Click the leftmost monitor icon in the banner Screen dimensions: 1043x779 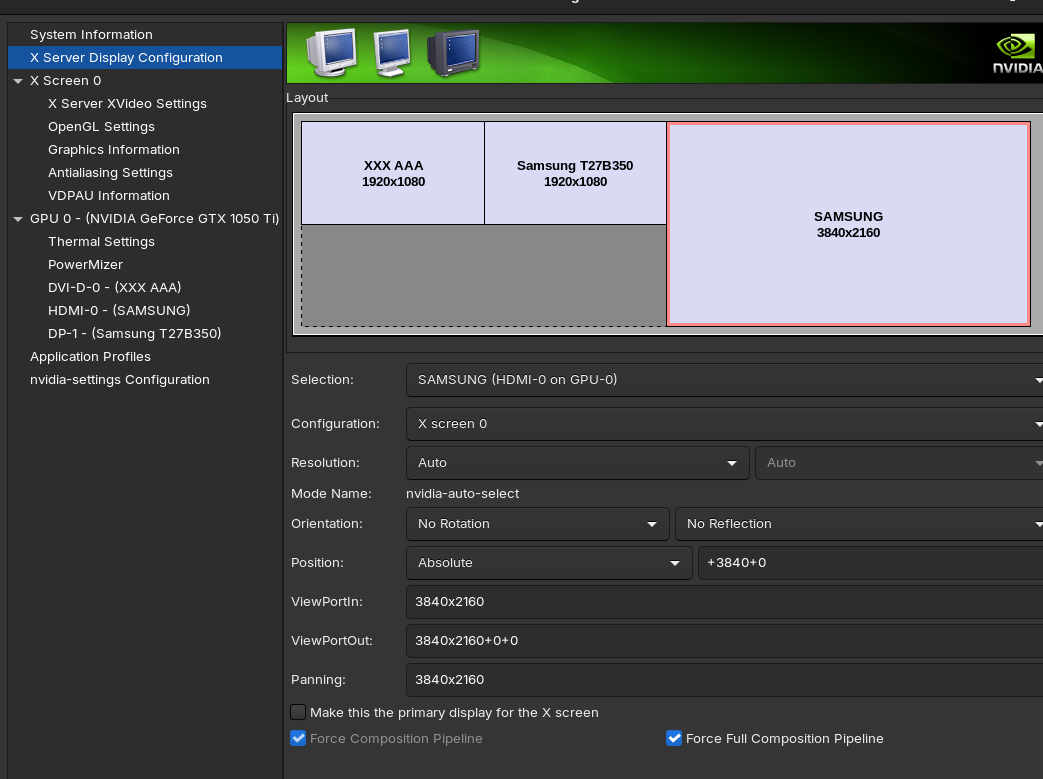(333, 52)
